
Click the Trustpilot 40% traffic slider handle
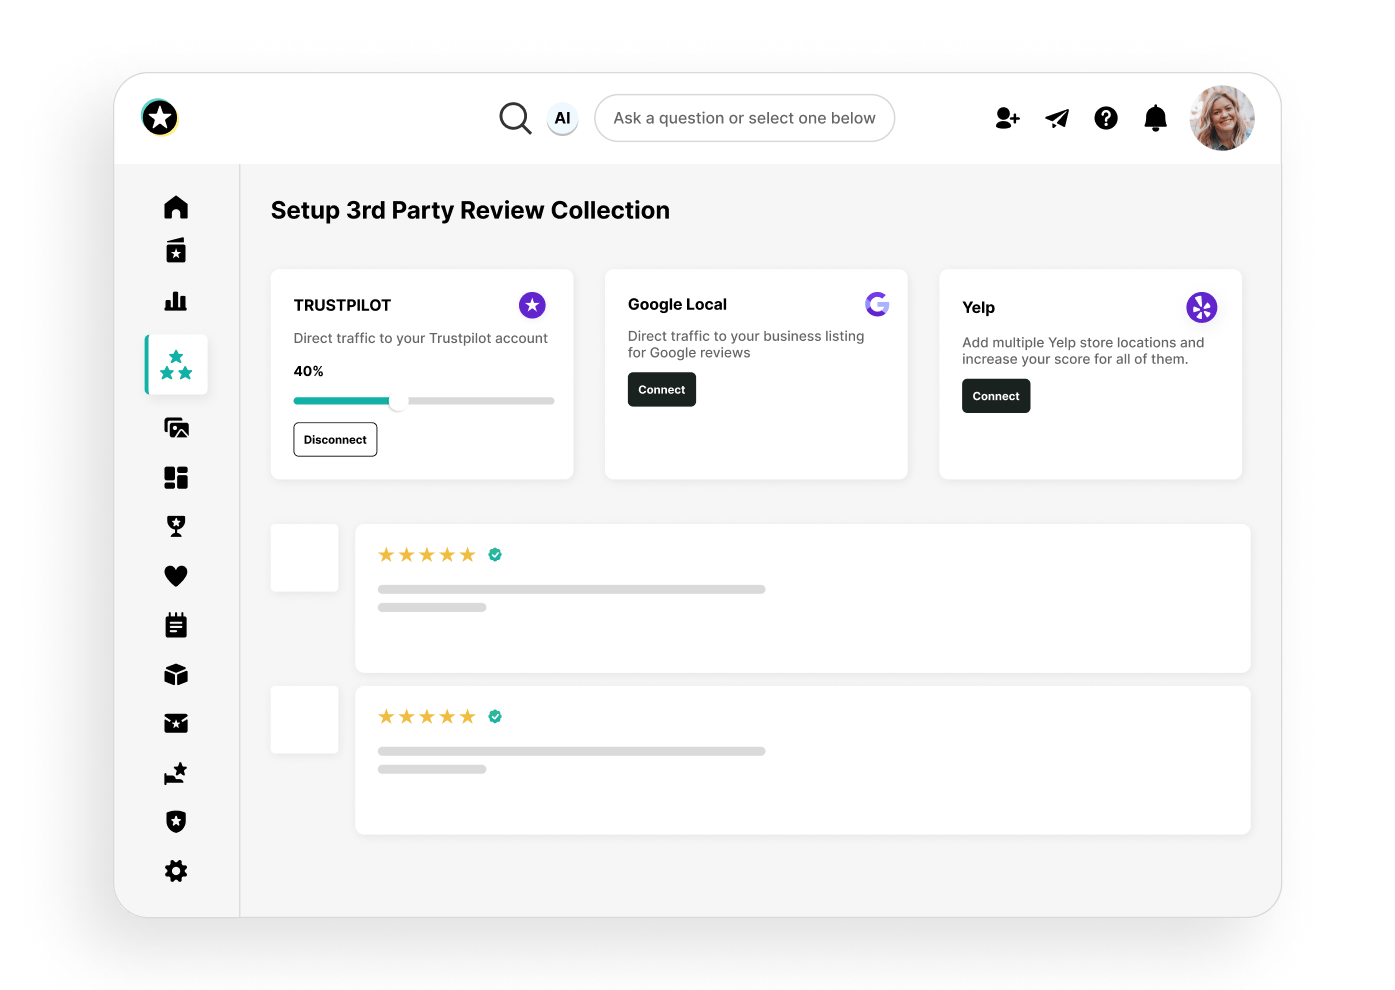tap(398, 401)
